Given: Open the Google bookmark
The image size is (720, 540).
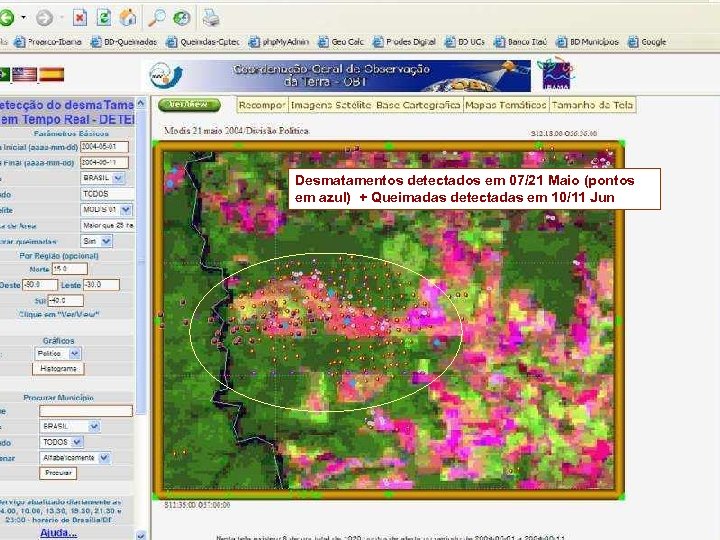Looking at the screenshot, I should pyautogui.click(x=647, y=42).
